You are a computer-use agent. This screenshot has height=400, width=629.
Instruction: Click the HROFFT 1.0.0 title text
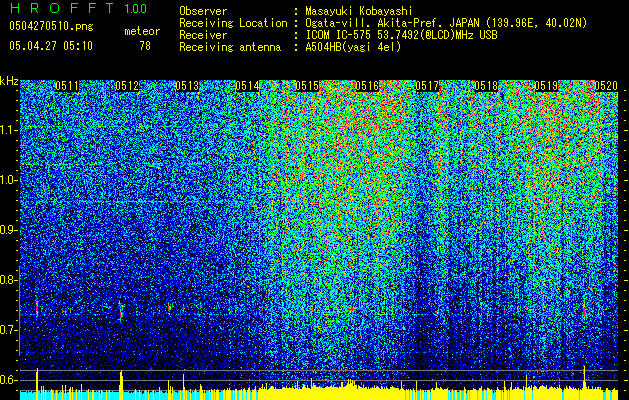(x=79, y=8)
